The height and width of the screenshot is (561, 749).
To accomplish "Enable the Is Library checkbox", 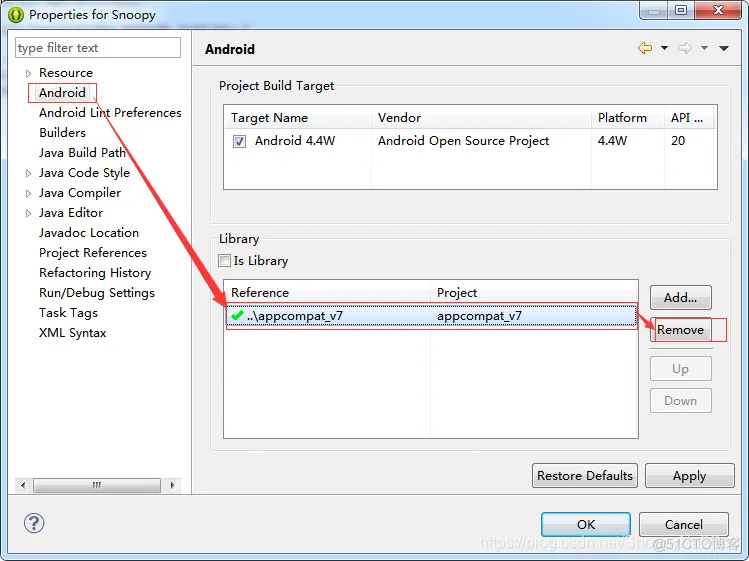I will click(x=224, y=260).
